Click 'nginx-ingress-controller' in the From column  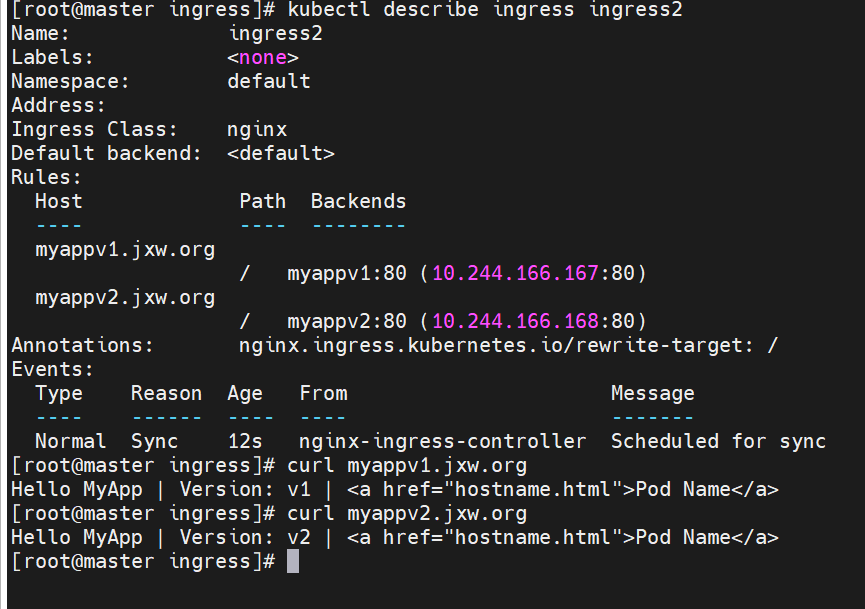[442, 442]
